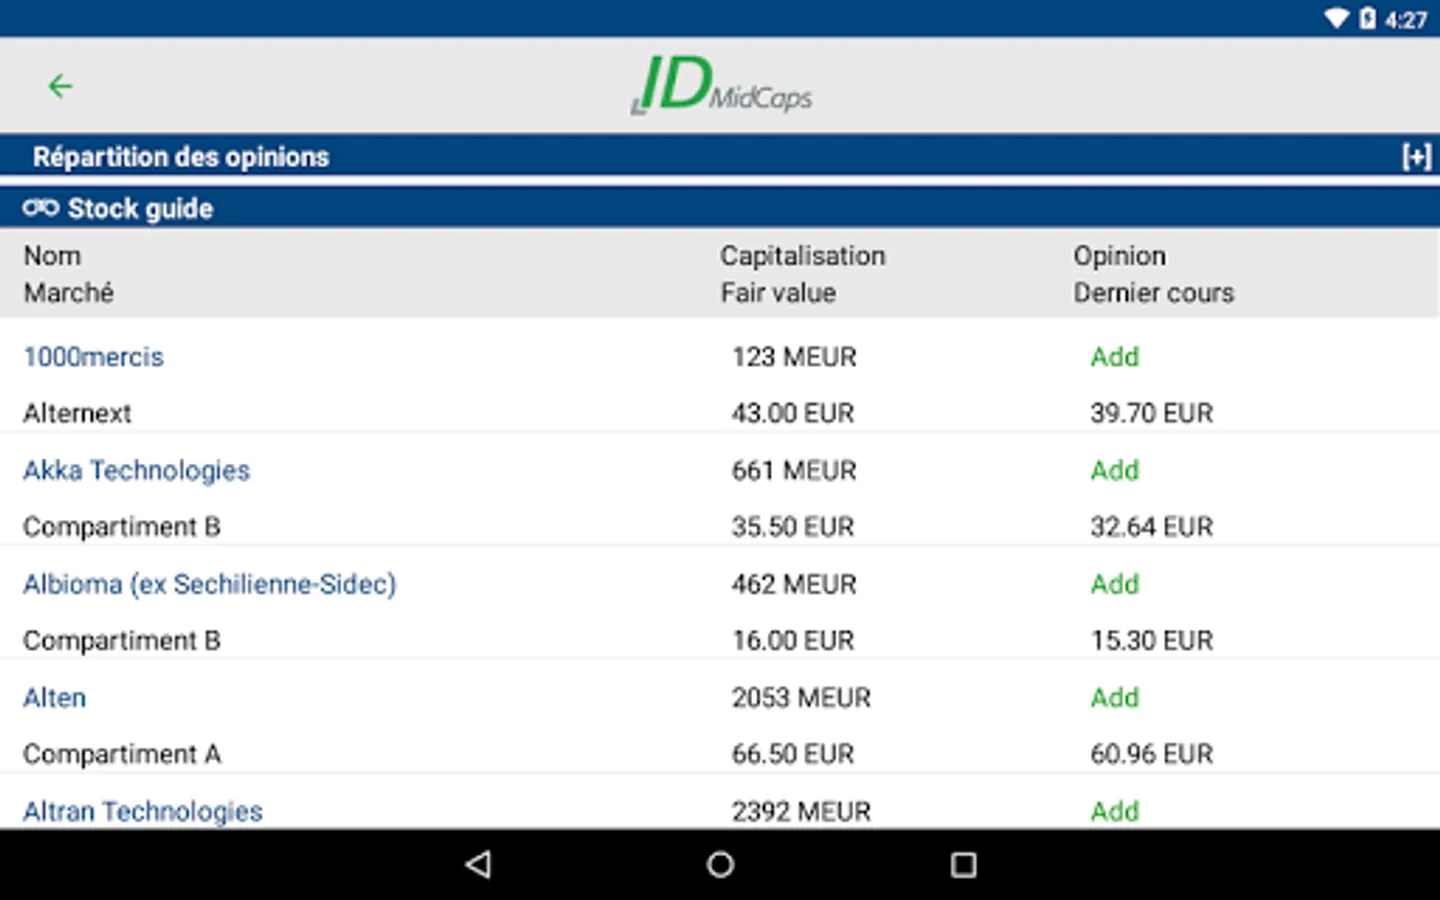Select the 2392 MEUR capitalisation value

[x=801, y=811]
